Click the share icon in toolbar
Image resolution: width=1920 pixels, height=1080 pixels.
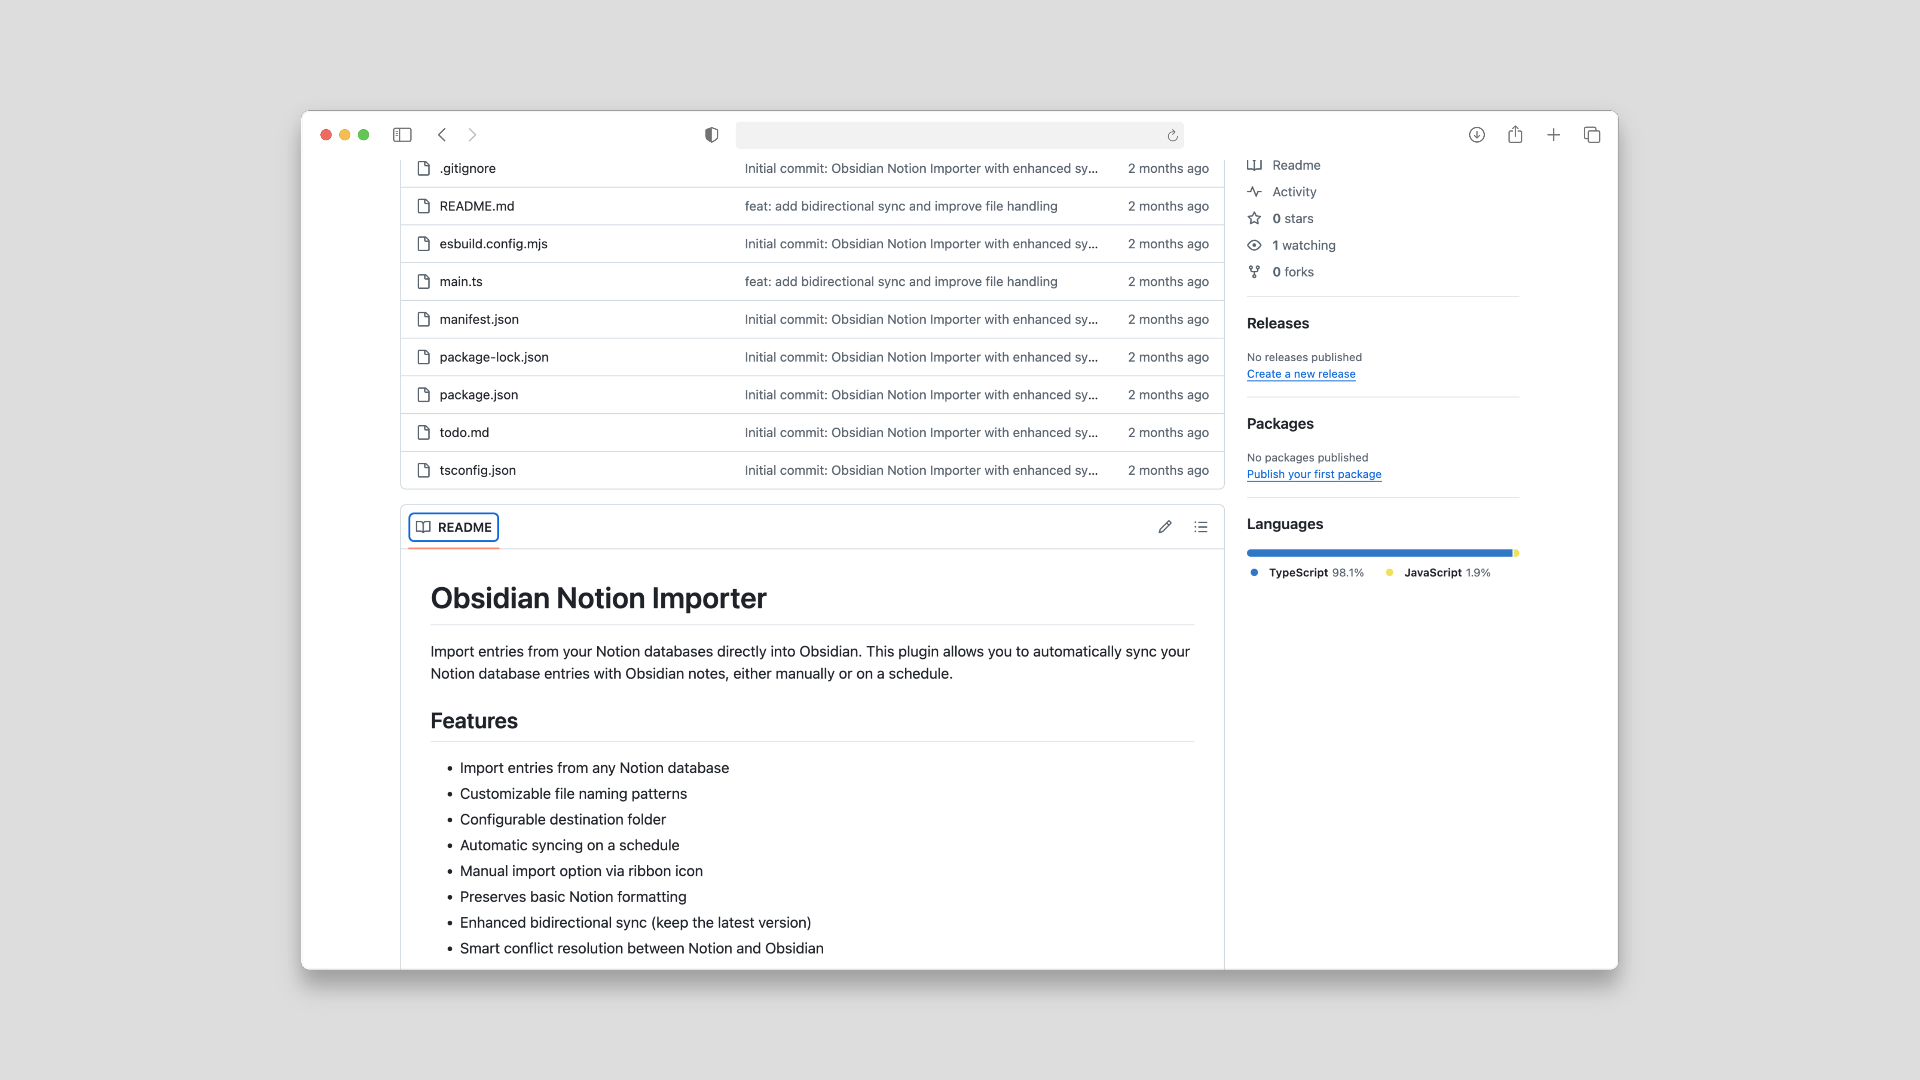click(x=1515, y=135)
